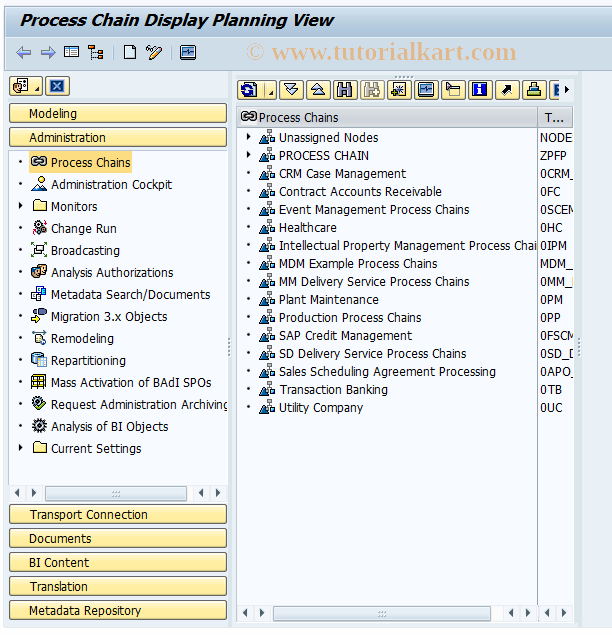Select Repartitioning
Screen dimensions: 612x635
(x=88, y=360)
